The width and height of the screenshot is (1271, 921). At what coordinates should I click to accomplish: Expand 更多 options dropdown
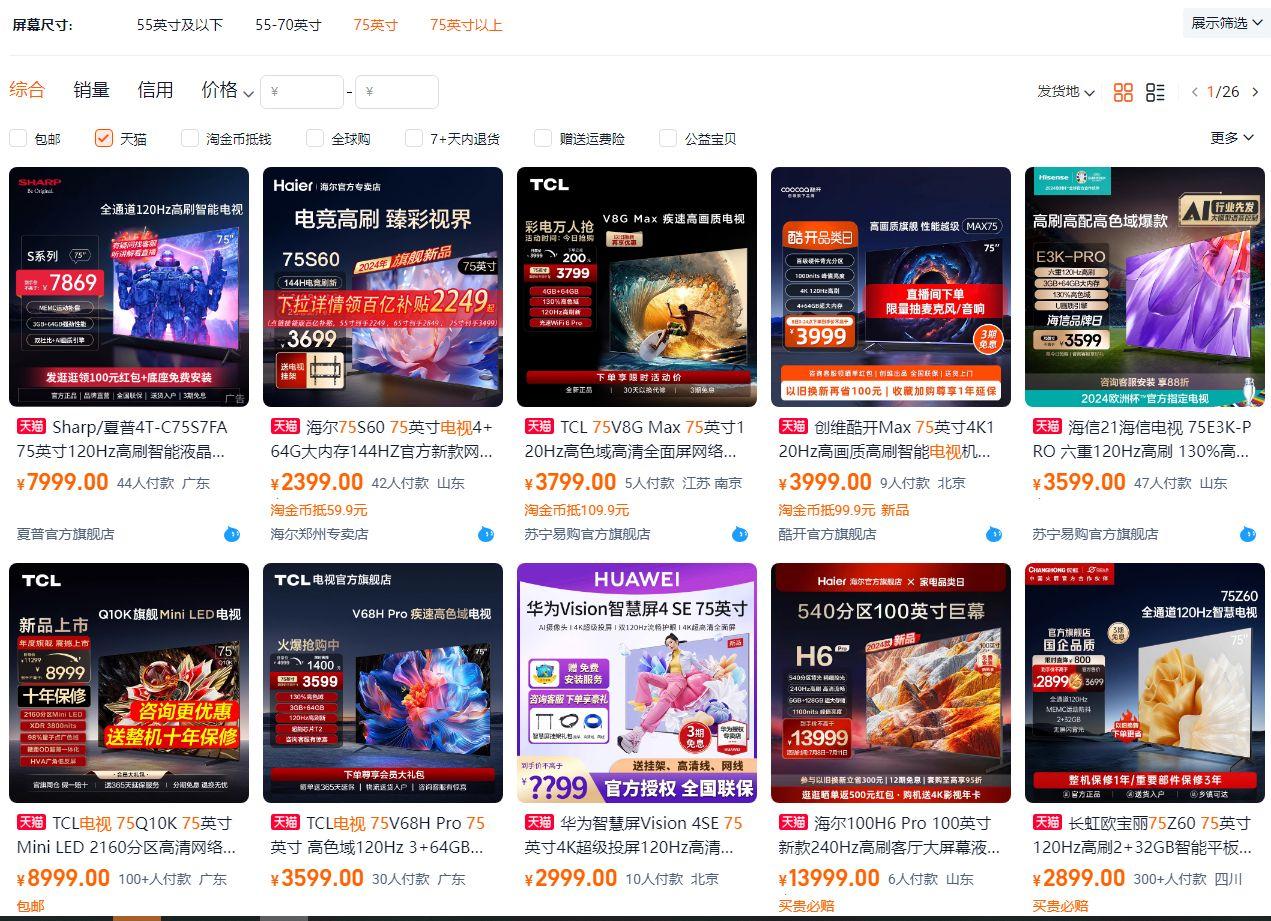1233,137
